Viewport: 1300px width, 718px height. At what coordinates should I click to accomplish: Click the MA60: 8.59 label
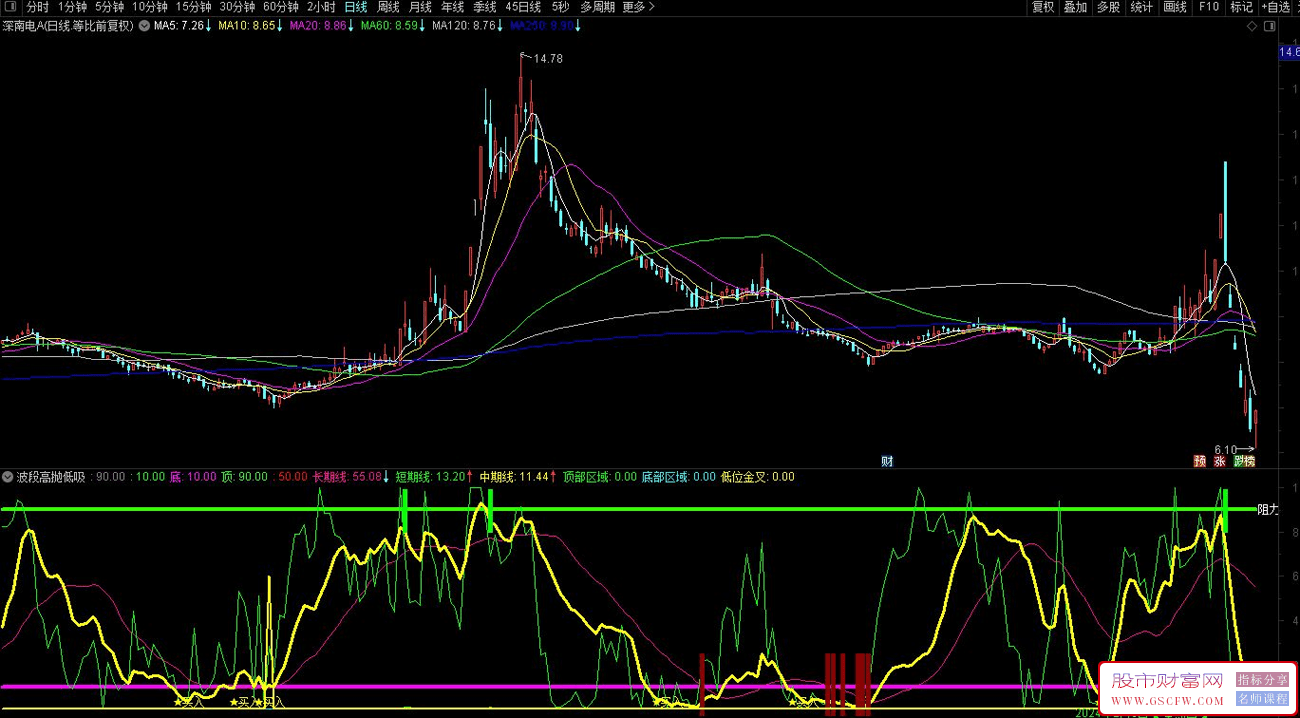(392, 26)
